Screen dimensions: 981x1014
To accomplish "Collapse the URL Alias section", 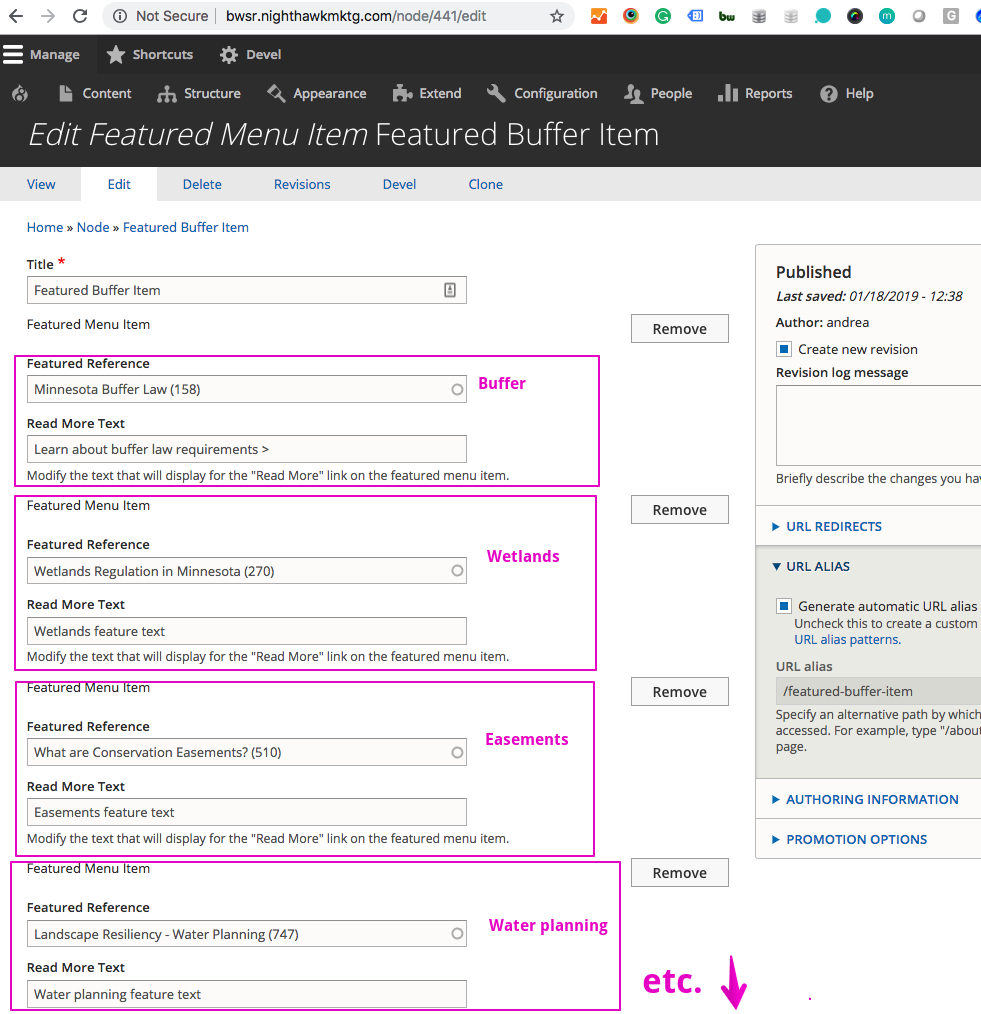I will pos(817,566).
